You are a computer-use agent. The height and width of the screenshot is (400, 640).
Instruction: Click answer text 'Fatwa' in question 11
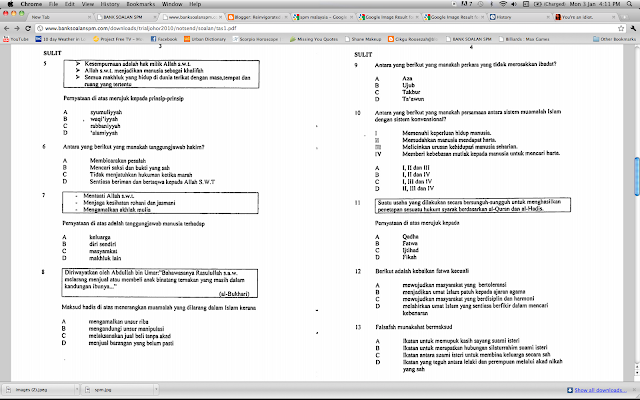tap(410, 244)
